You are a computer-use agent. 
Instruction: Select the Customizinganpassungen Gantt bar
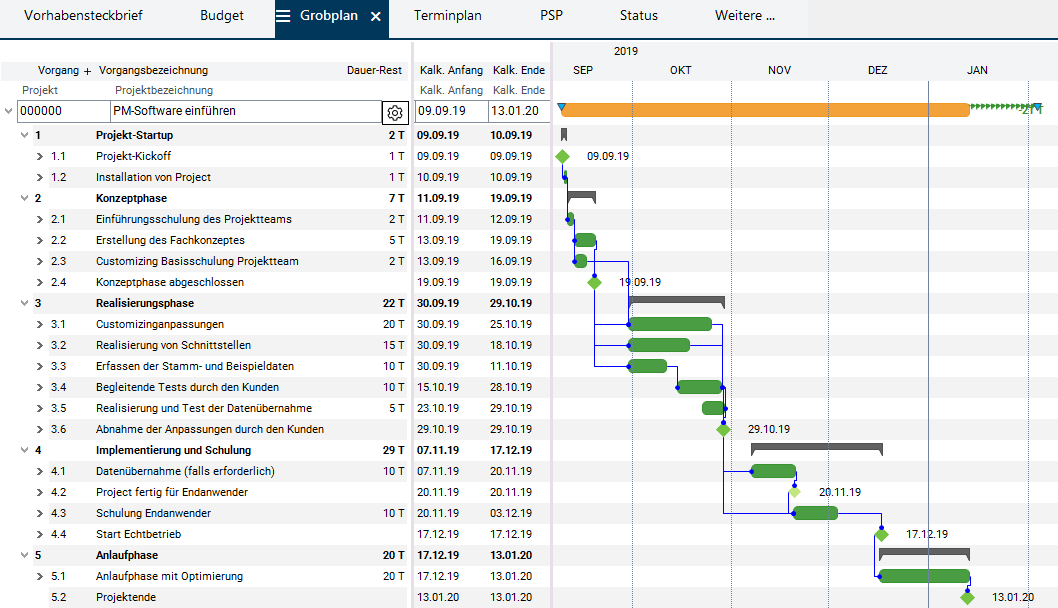coord(670,324)
